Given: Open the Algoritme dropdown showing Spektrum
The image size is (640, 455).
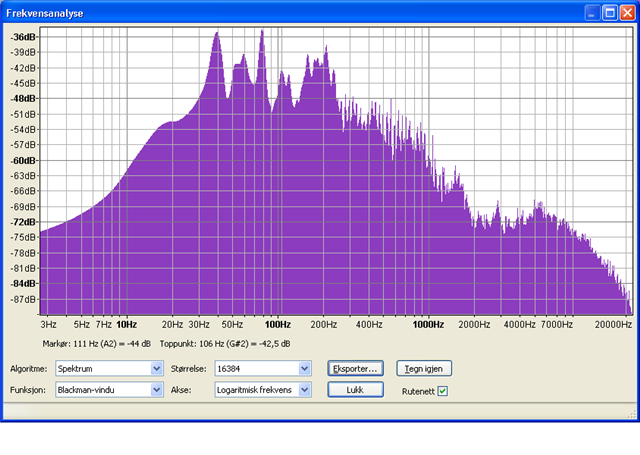Looking at the screenshot, I should click(109, 369).
